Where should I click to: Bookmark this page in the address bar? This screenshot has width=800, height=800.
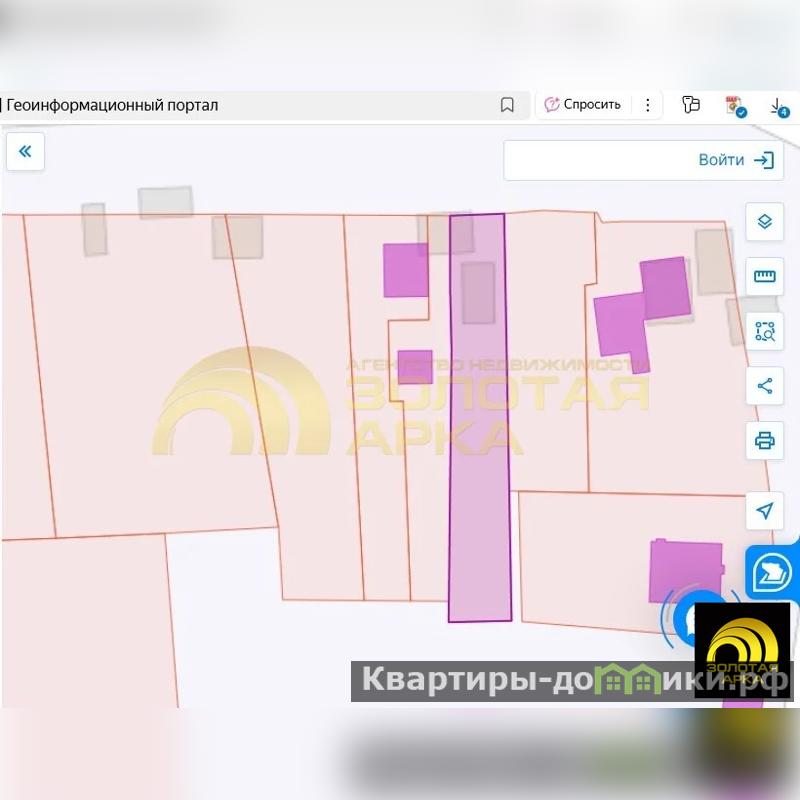(507, 105)
